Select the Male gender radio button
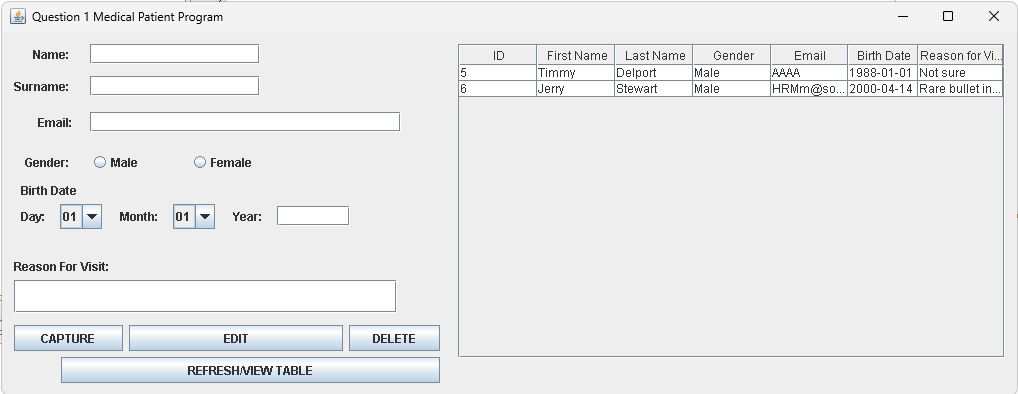The image size is (1018, 394). (x=100, y=162)
